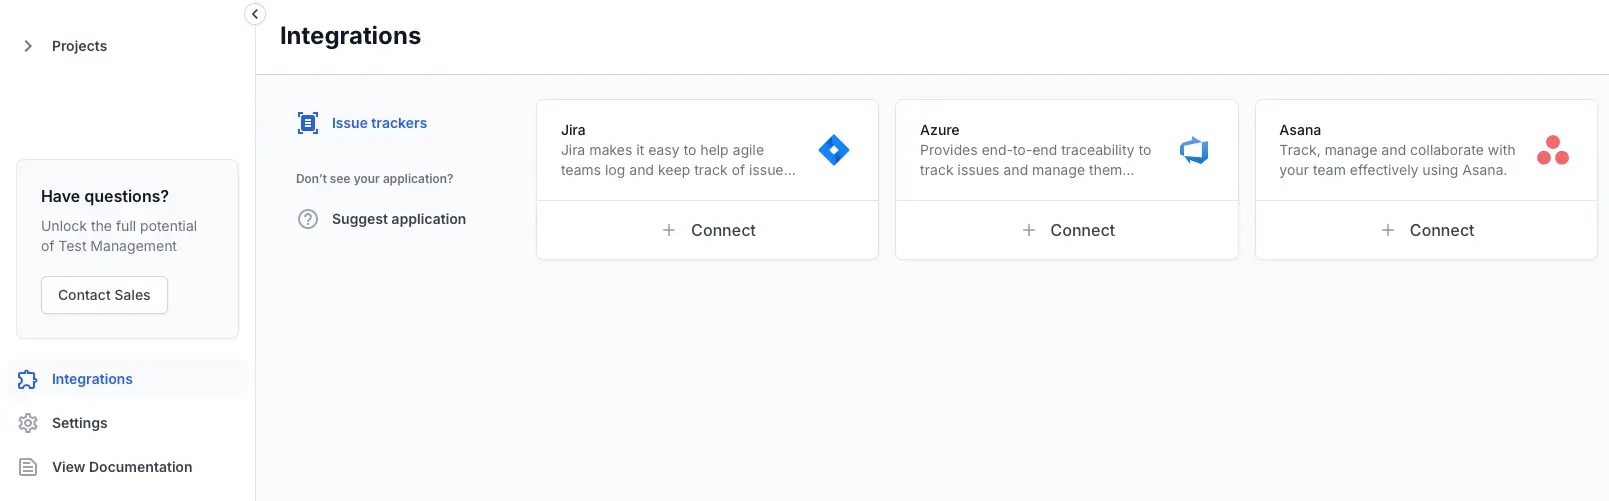The image size is (1609, 501).
Task: Open the Projects section
Action: pos(79,46)
